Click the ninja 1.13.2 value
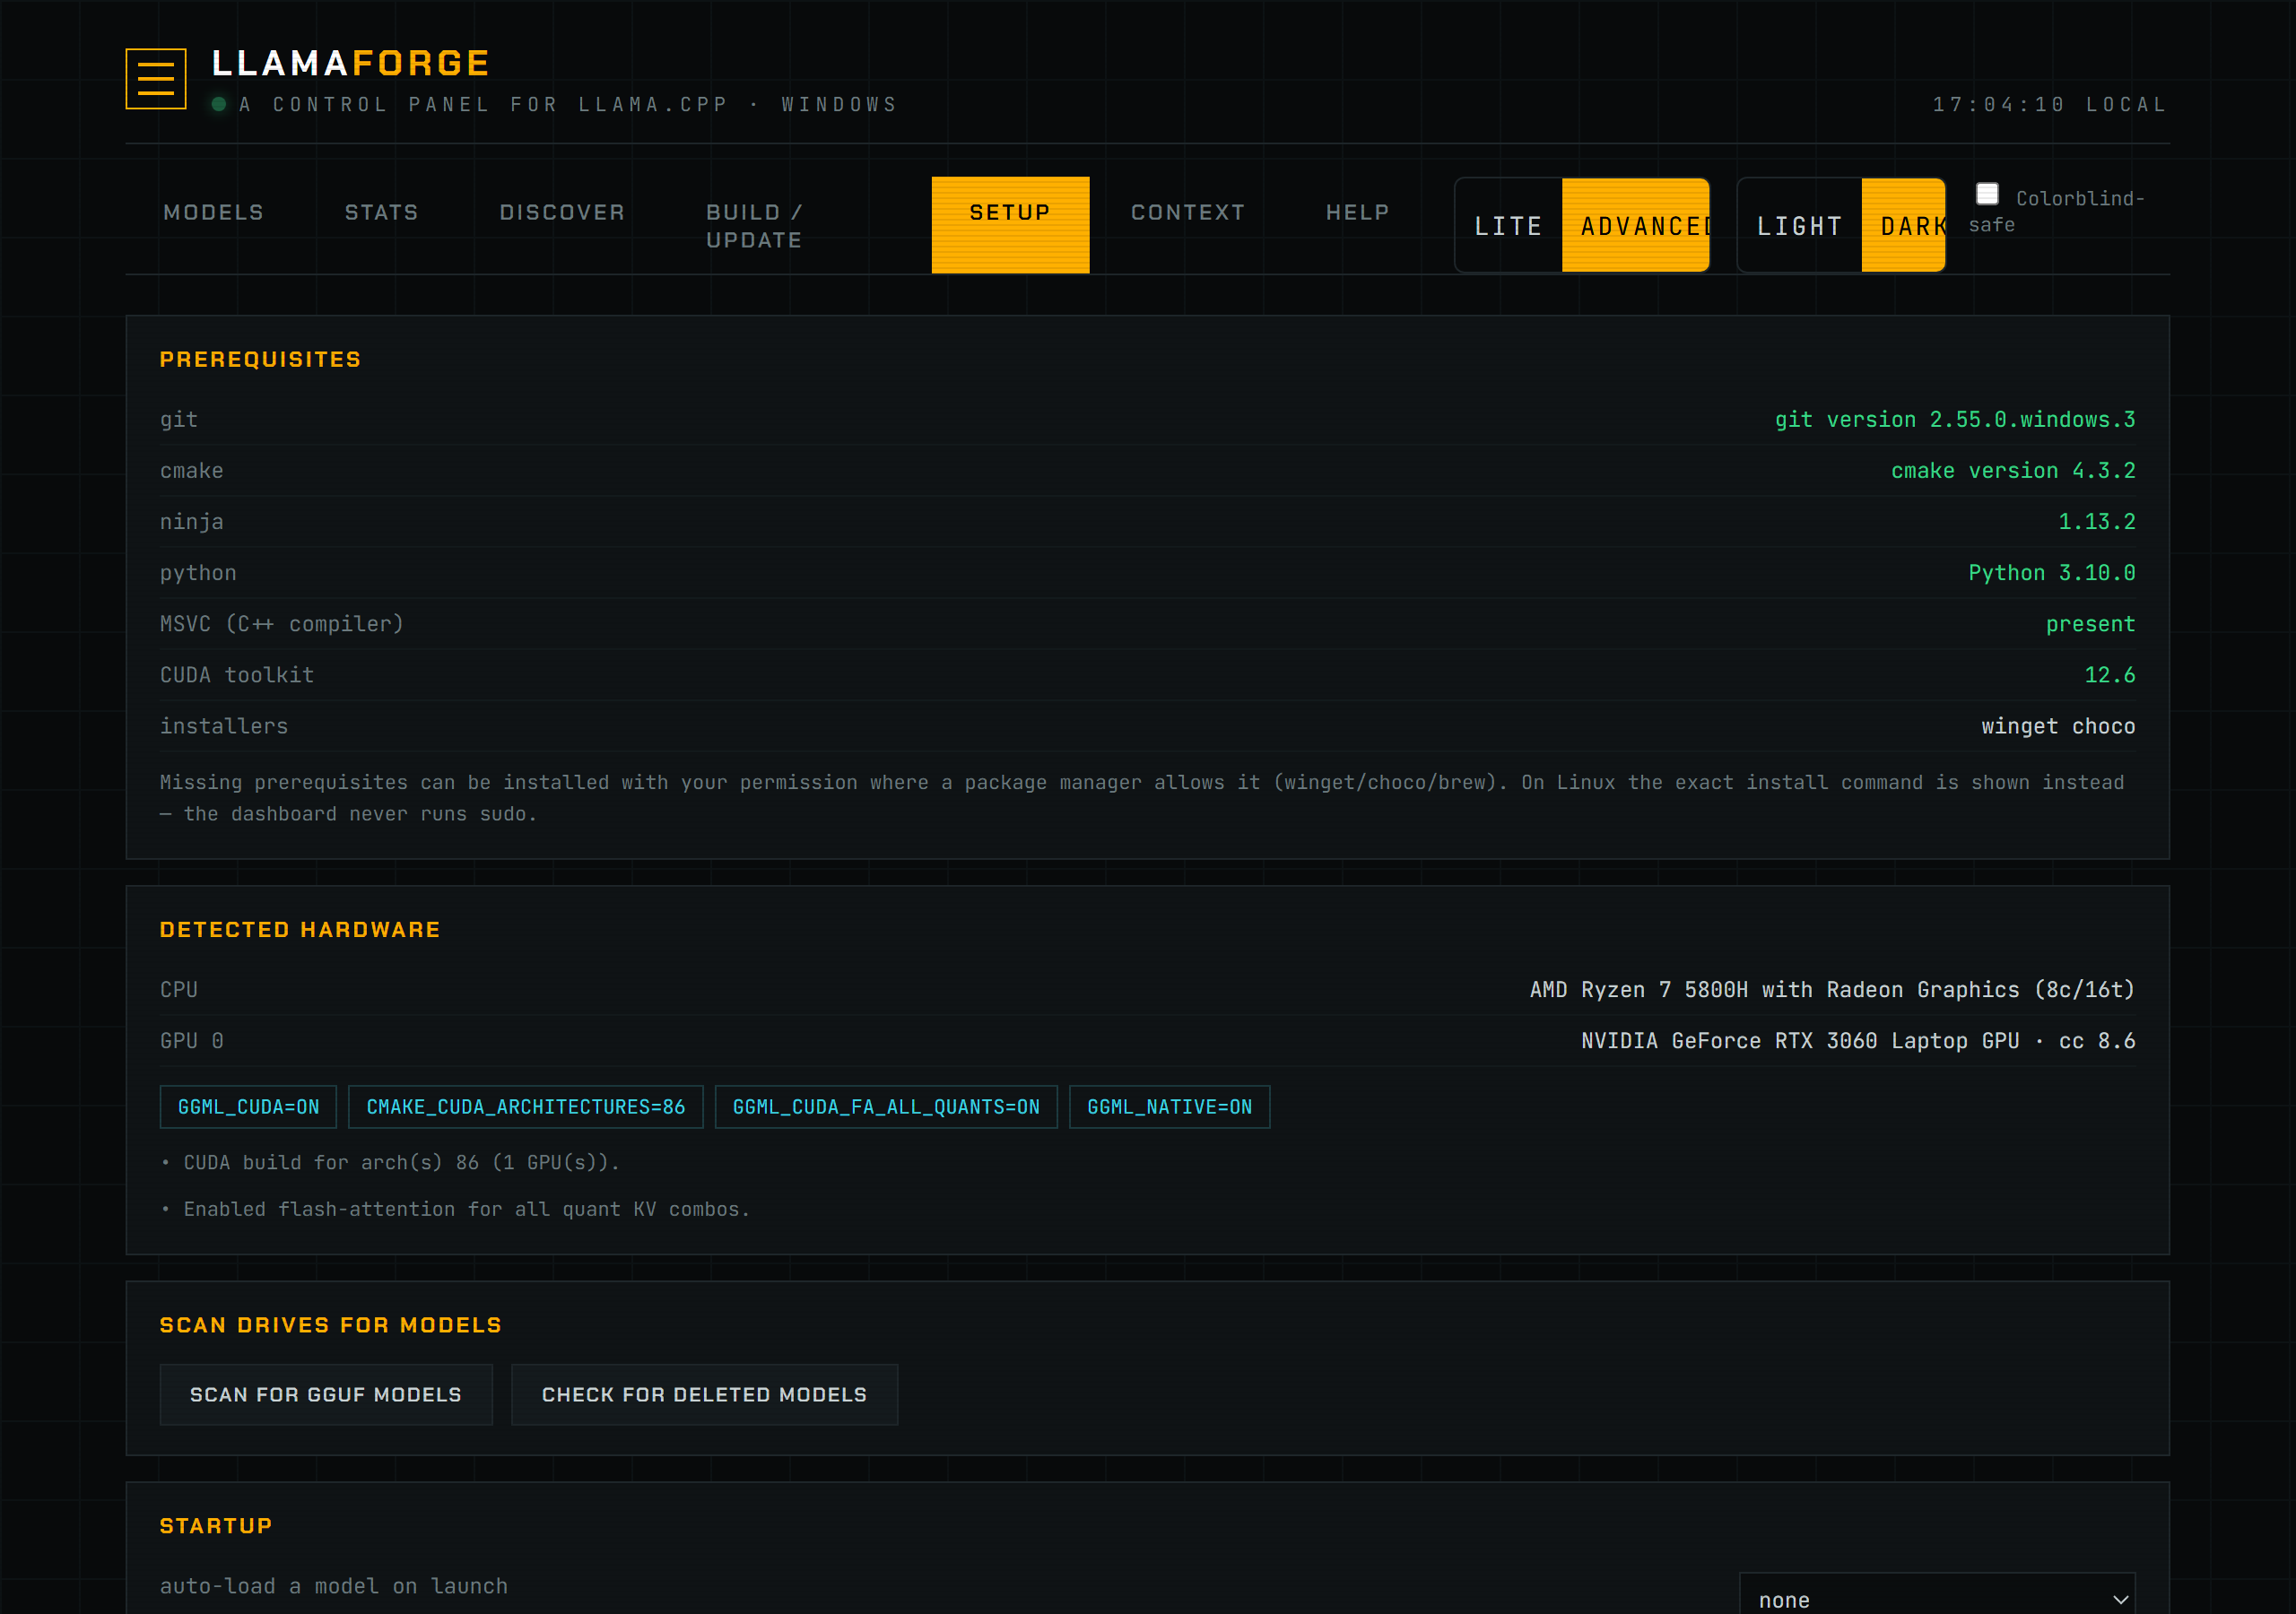The width and height of the screenshot is (2296, 1614). pos(2097,522)
